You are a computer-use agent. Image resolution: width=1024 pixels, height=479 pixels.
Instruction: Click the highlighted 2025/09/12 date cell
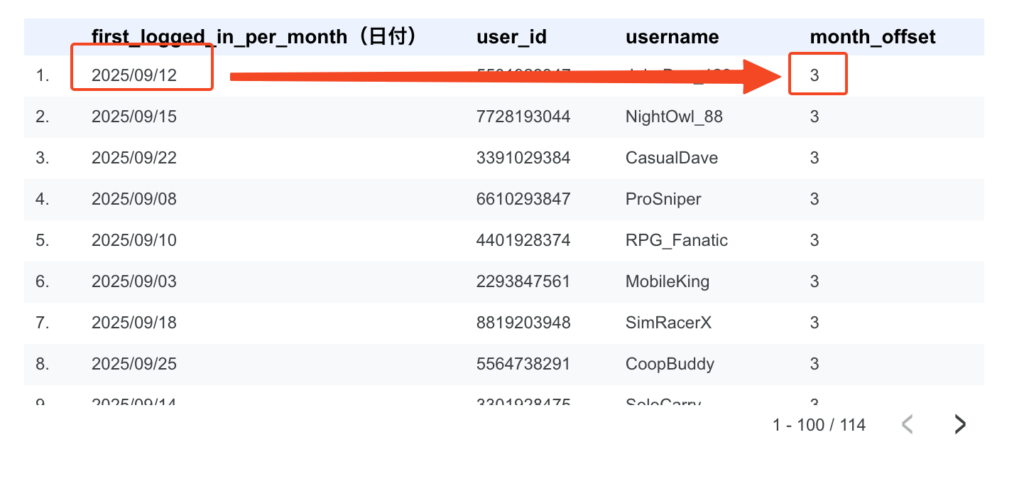point(134,76)
